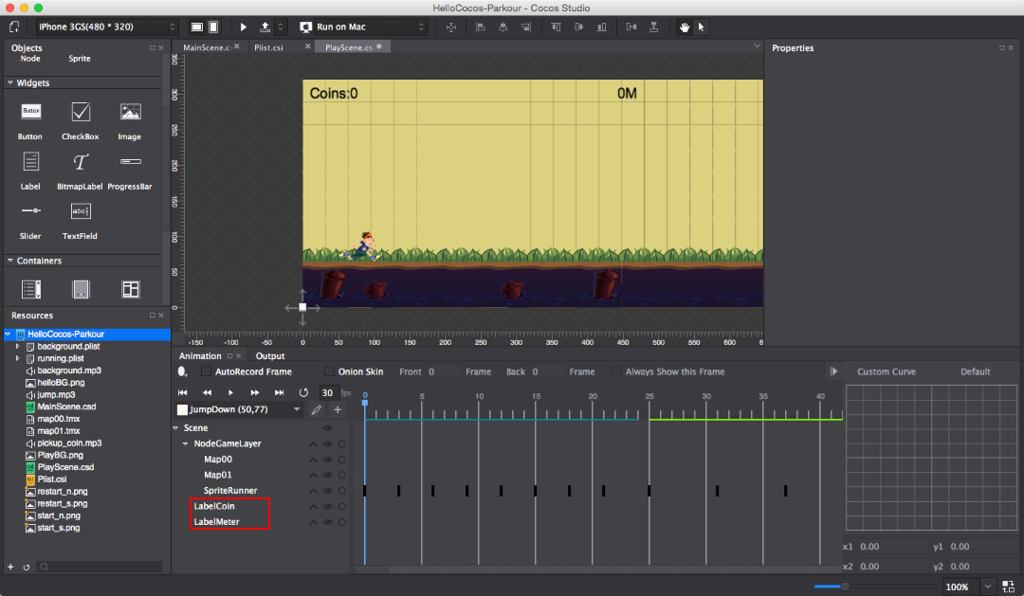Hide the SpriteRunner layer
The image size is (1024, 596).
328,491
